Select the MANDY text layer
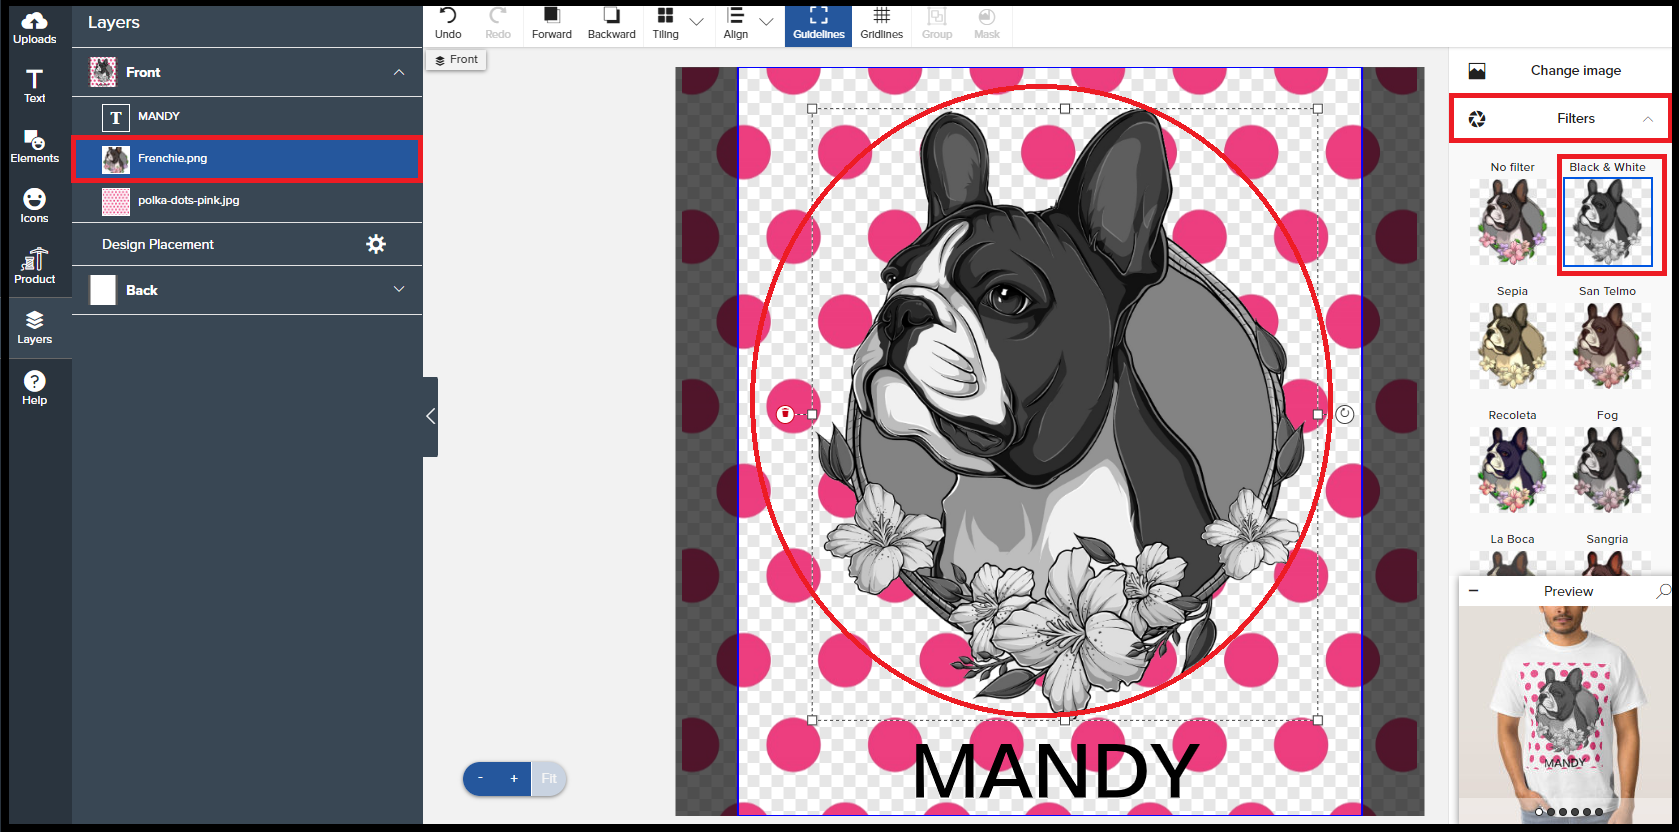Image resolution: width=1679 pixels, height=832 pixels. (x=247, y=117)
